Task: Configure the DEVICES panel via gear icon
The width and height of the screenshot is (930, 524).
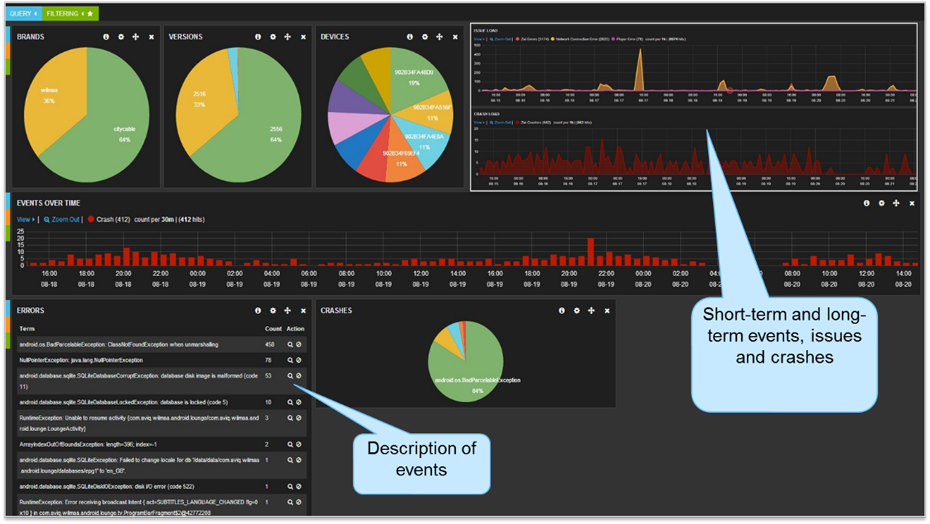Action: [x=425, y=37]
